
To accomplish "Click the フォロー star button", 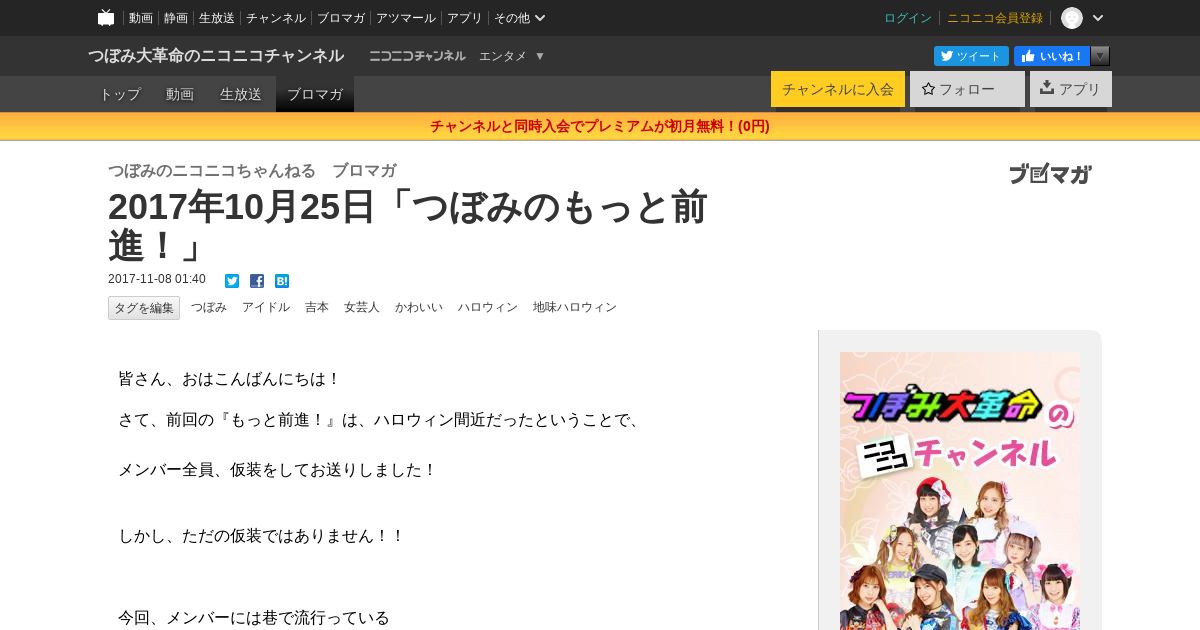I will pyautogui.click(x=967, y=89).
